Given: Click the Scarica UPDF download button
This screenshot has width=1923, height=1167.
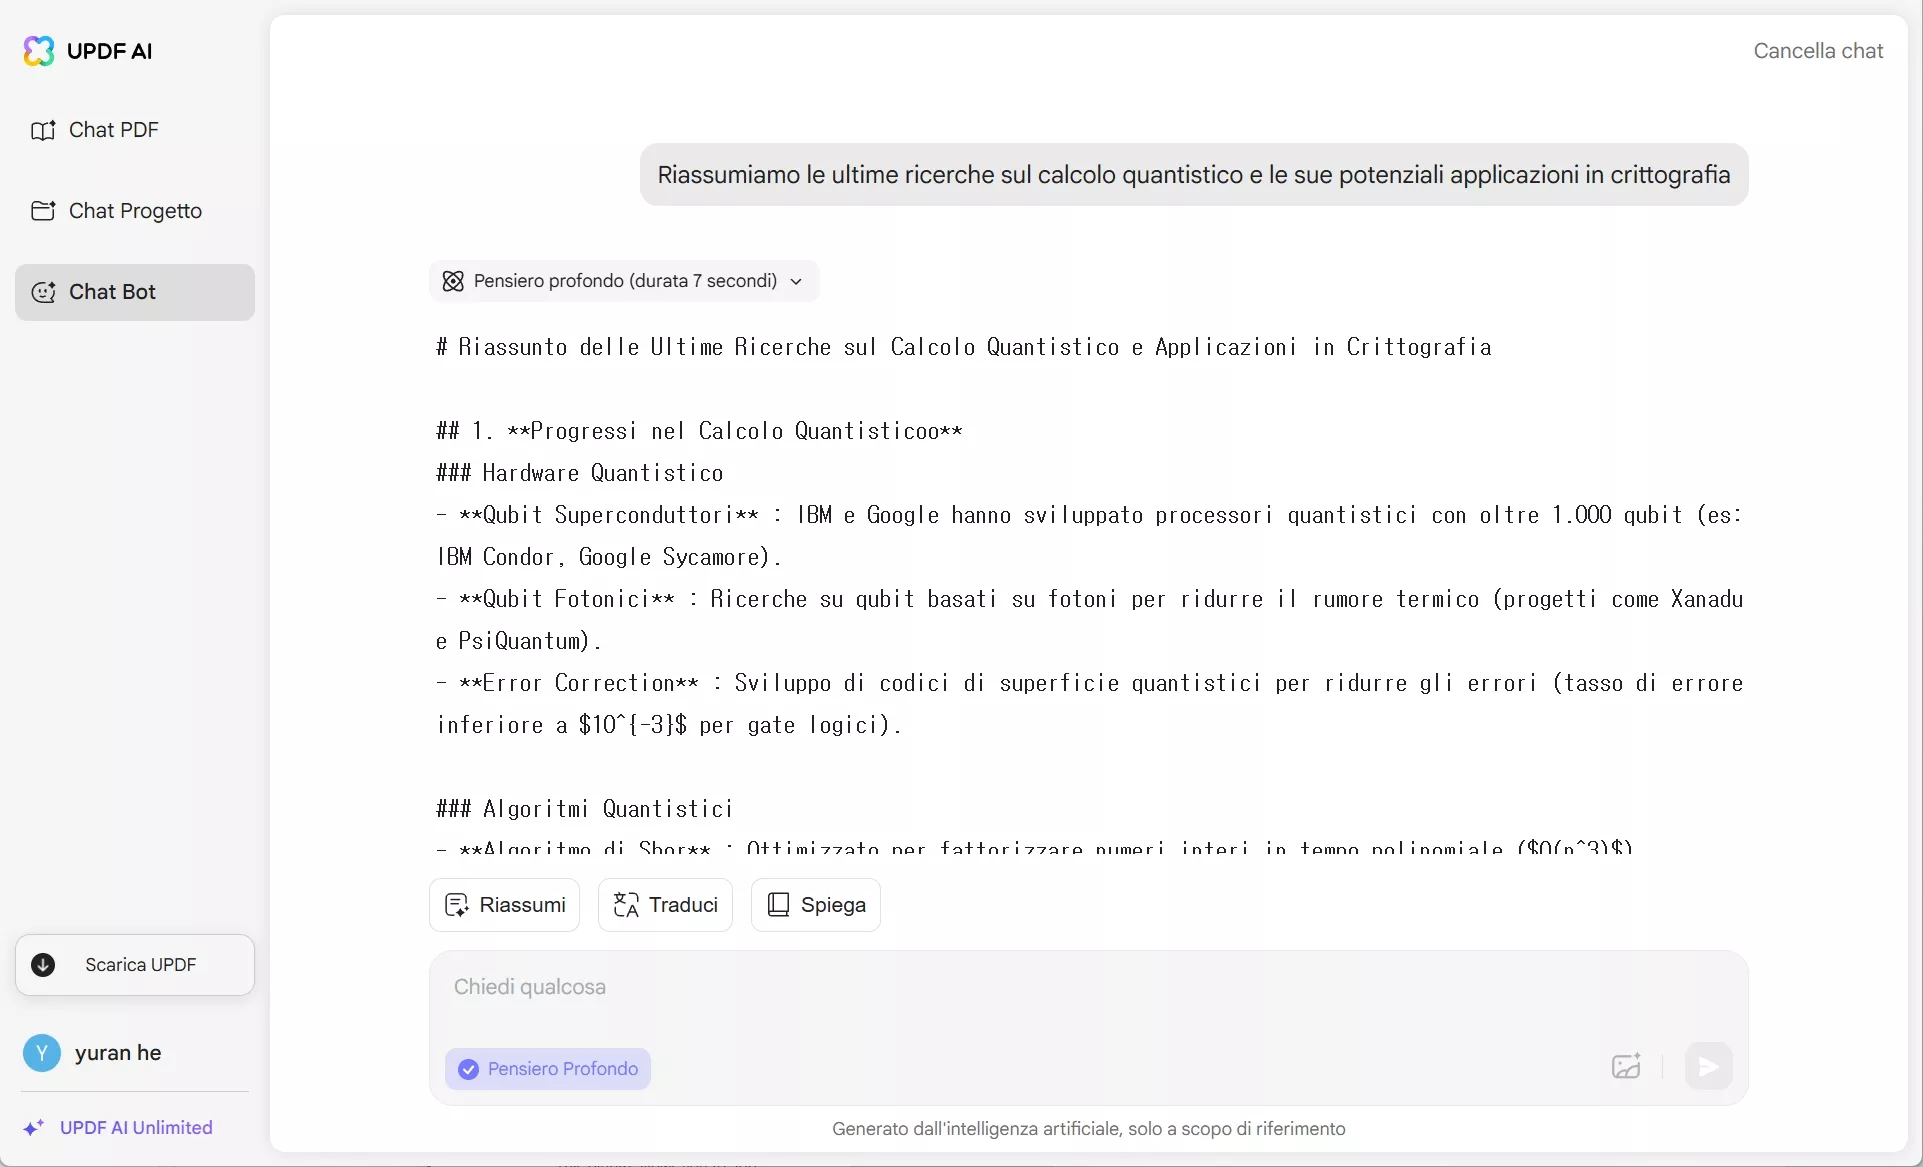Looking at the screenshot, I should click(135, 965).
